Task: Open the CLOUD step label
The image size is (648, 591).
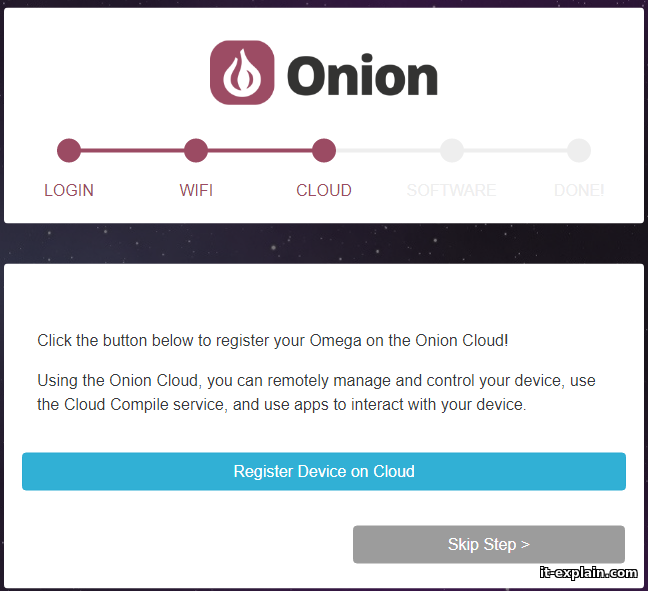Action: [323, 190]
